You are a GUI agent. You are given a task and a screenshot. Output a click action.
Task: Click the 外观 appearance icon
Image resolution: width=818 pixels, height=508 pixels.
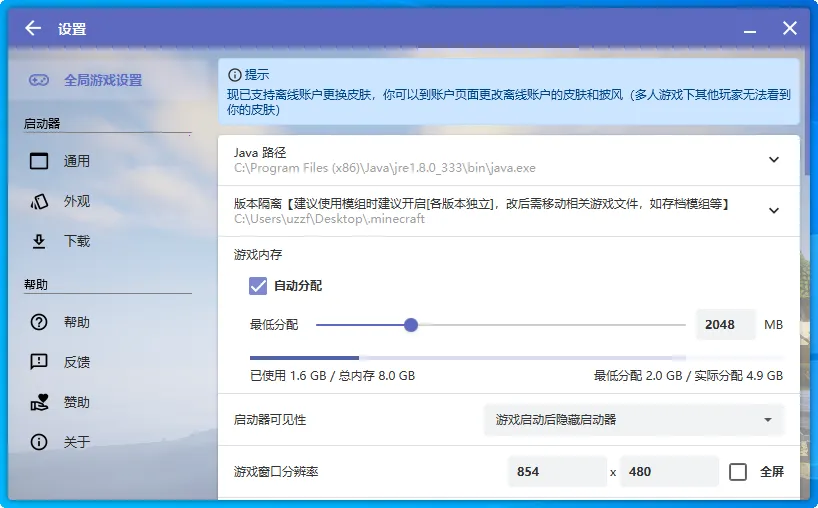tap(39, 201)
